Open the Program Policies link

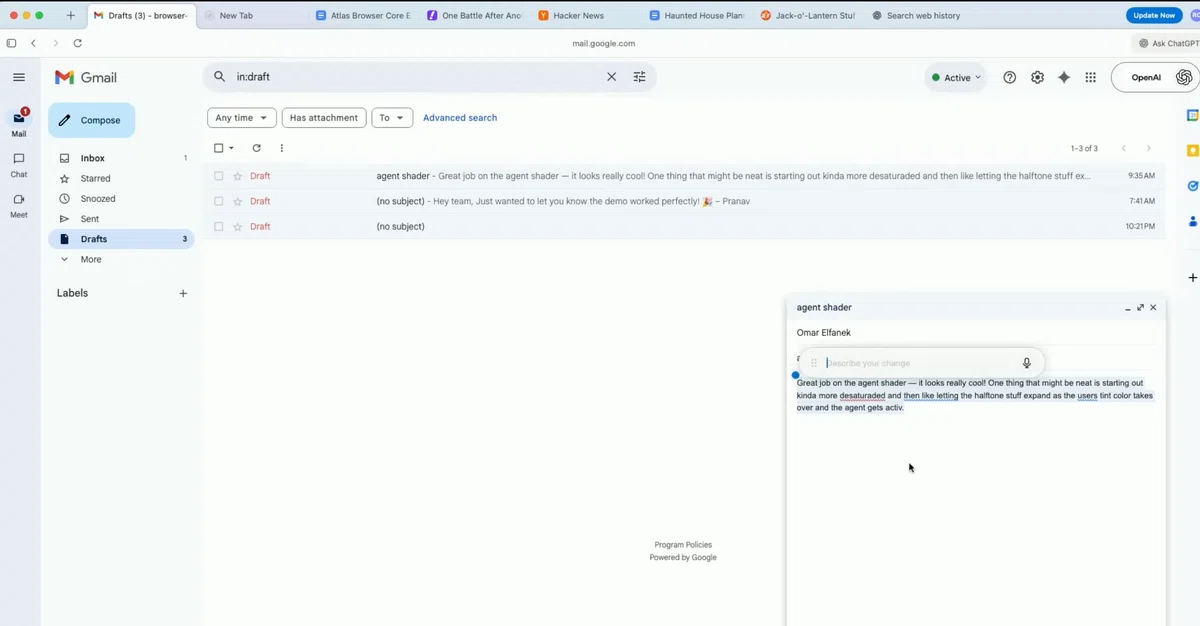pos(683,545)
